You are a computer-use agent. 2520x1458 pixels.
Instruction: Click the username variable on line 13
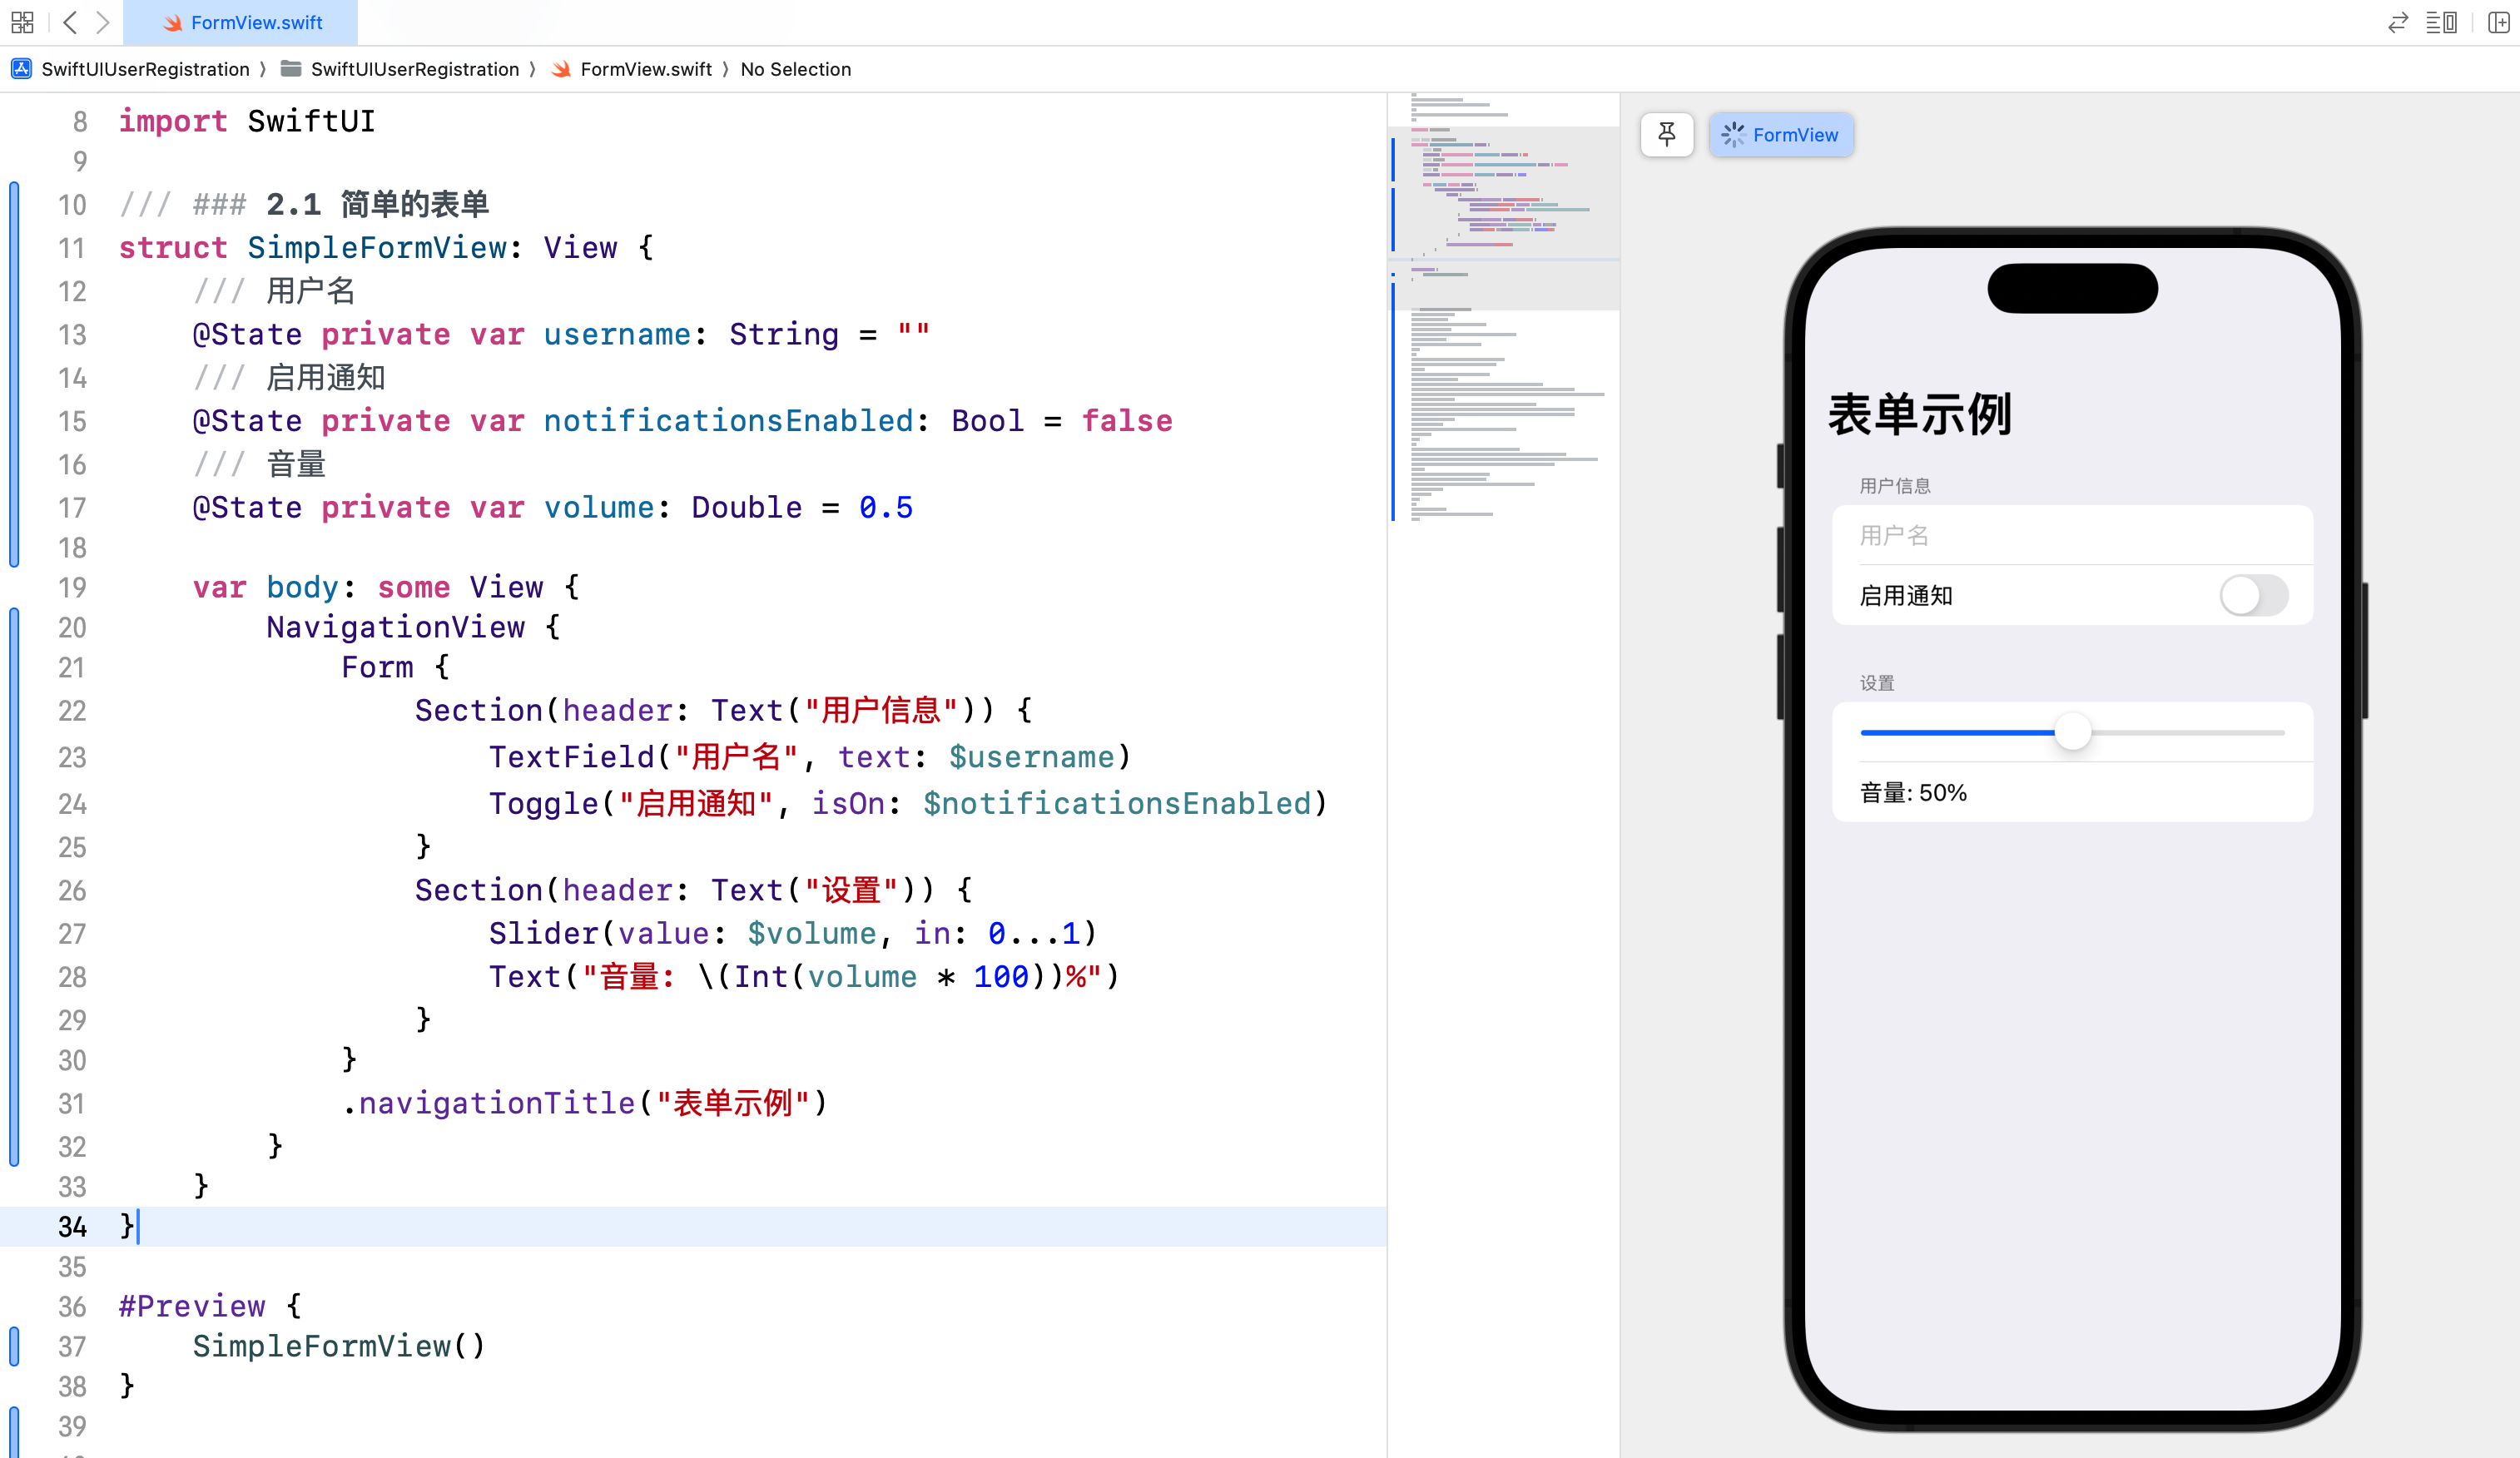[x=617, y=334]
